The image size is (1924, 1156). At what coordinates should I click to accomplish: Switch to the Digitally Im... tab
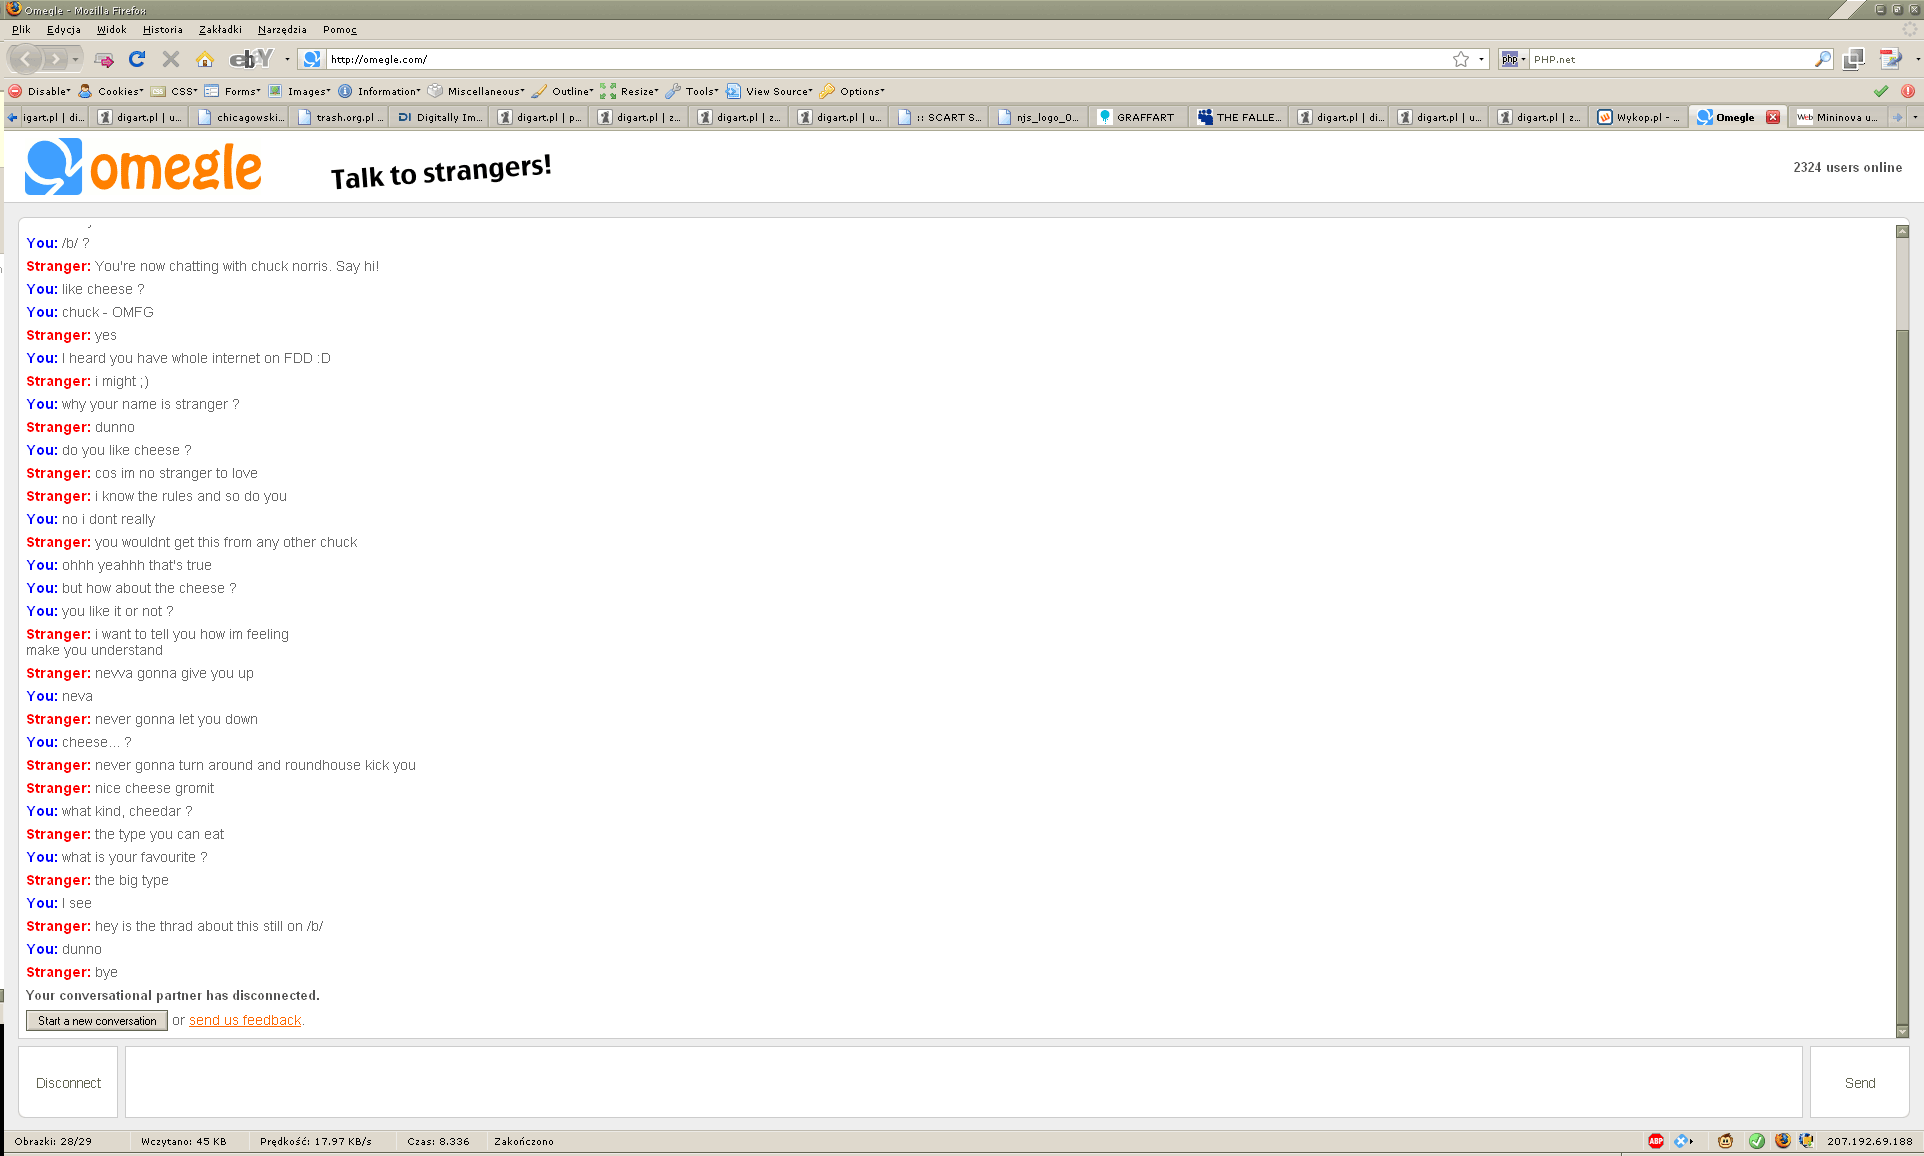(438, 117)
